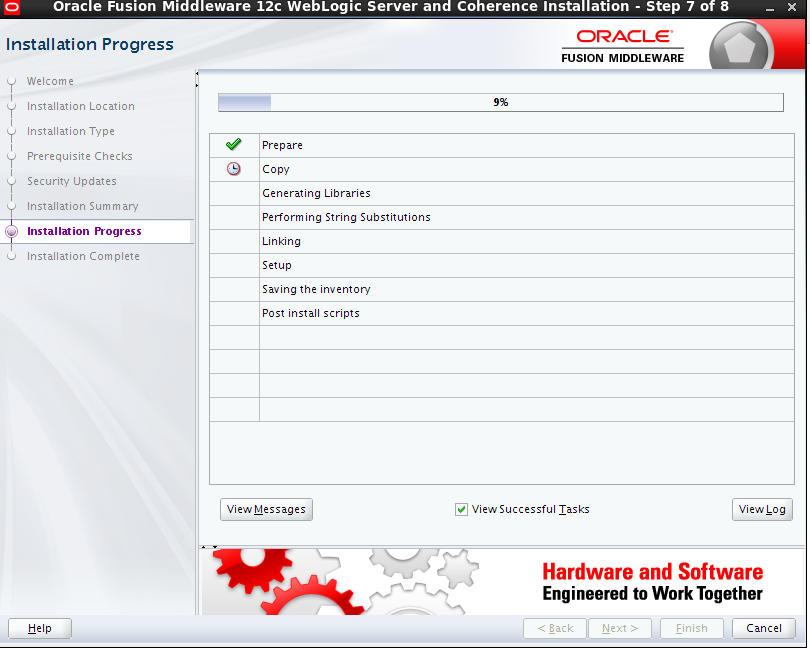The width and height of the screenshot is (810, 648).
Task: Click the pentagon badge in the header
Action: coord(739,49)
